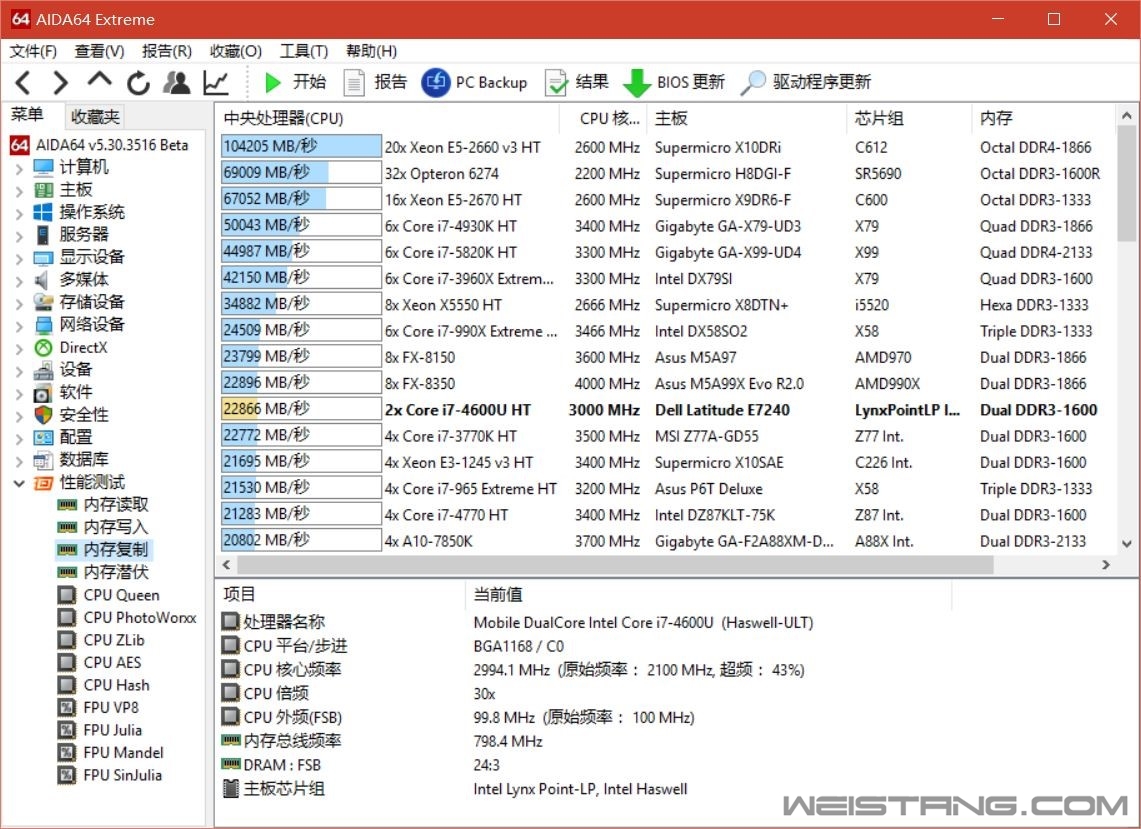Expand the 主板 tree node

[x=19, y=191]
